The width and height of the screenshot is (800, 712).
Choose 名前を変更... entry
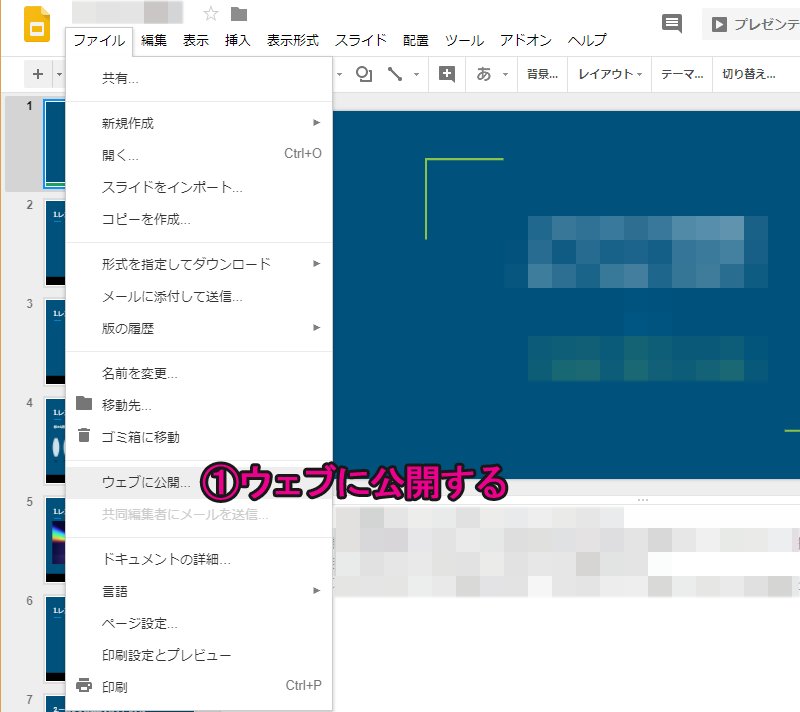pyautogui.click(x=199, y=373)
